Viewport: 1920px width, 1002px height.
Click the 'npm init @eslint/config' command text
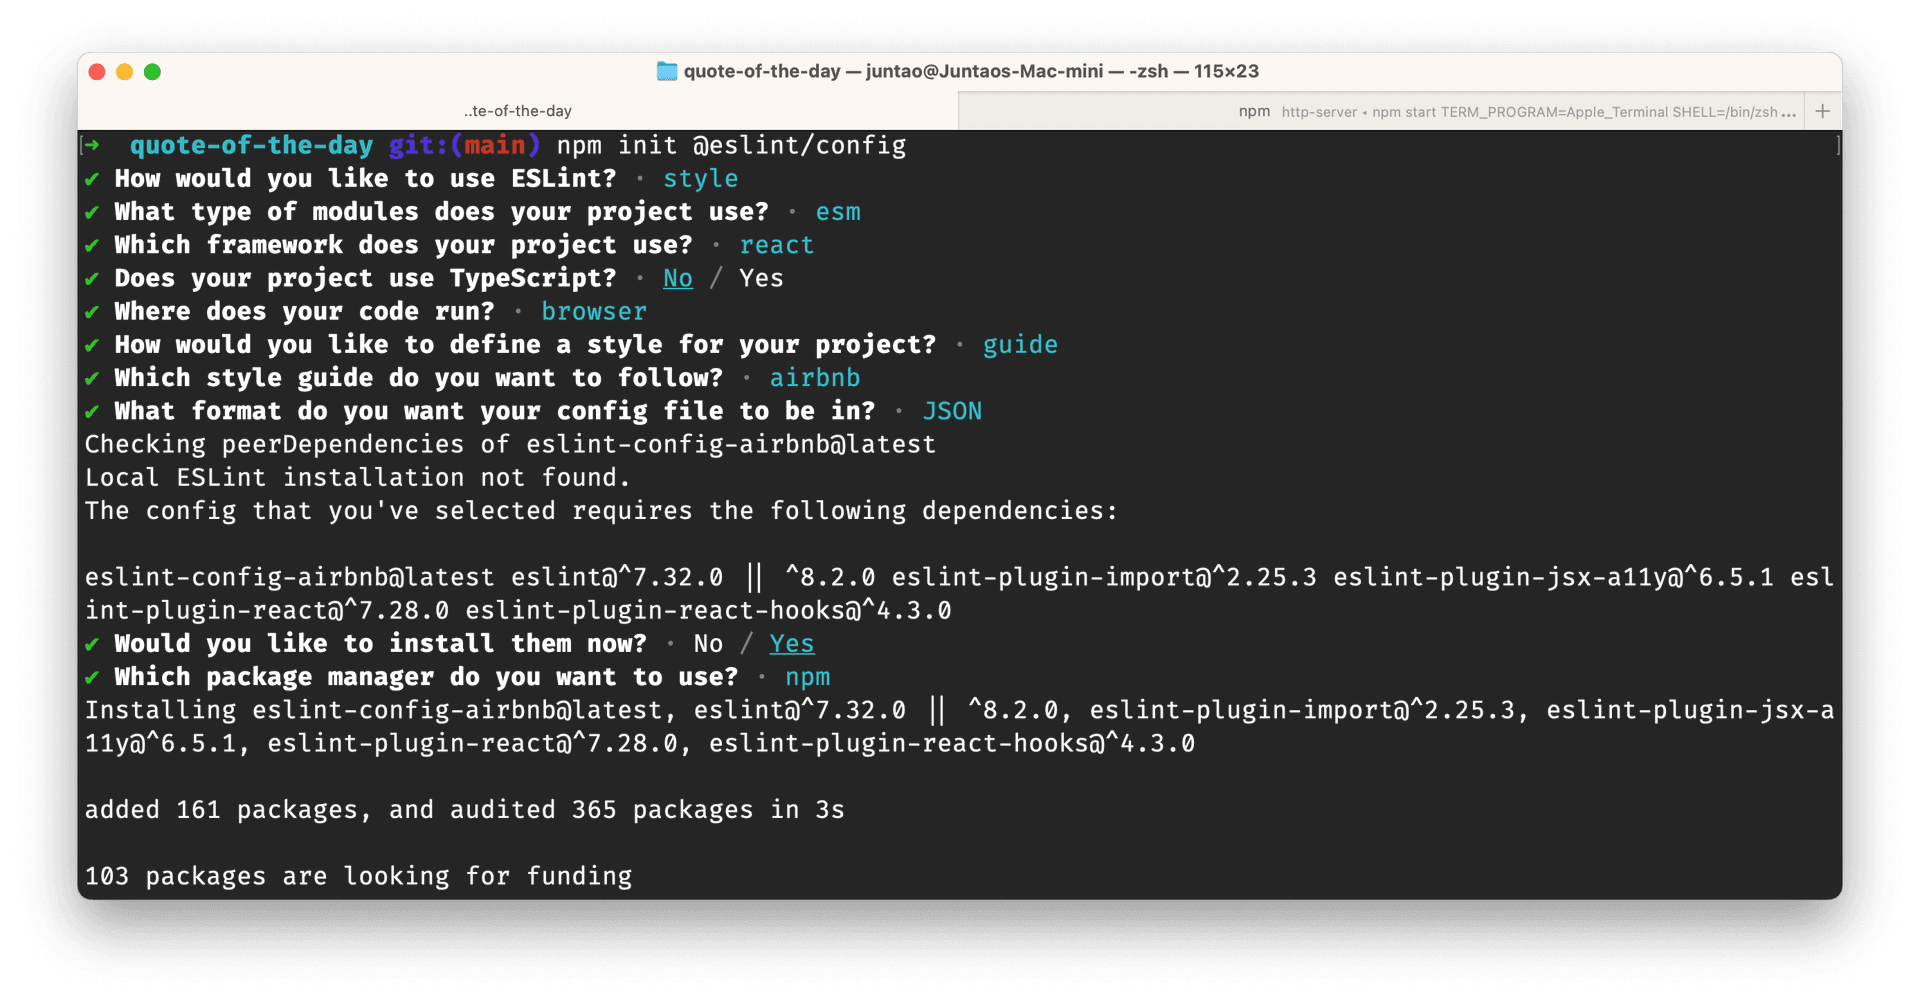pos(731,146)
